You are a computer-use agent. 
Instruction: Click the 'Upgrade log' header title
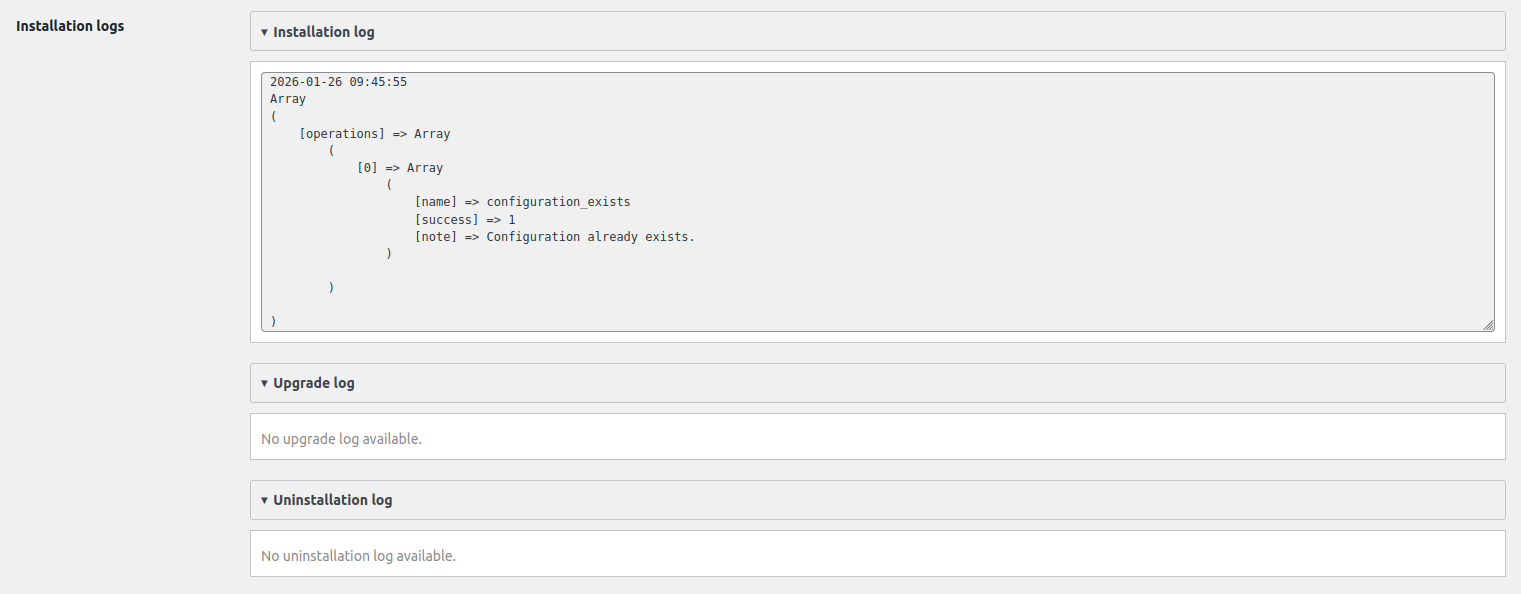313,383
